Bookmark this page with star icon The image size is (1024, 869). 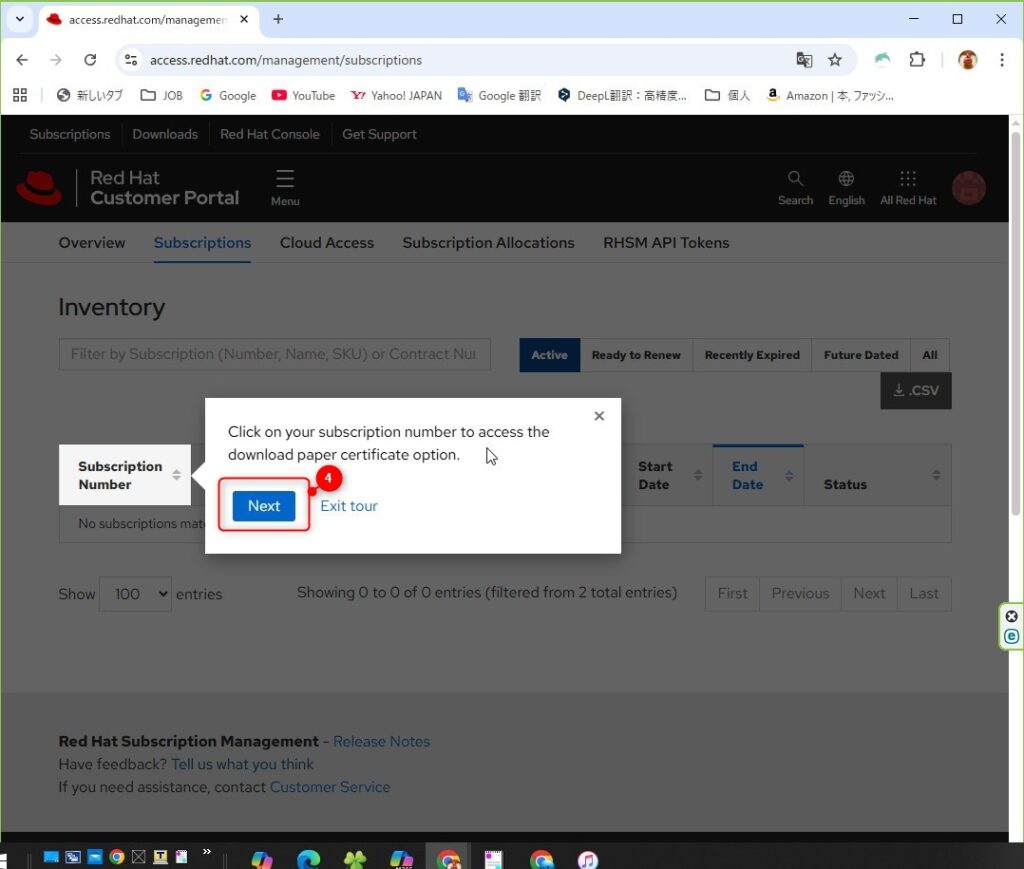point(835,60)
